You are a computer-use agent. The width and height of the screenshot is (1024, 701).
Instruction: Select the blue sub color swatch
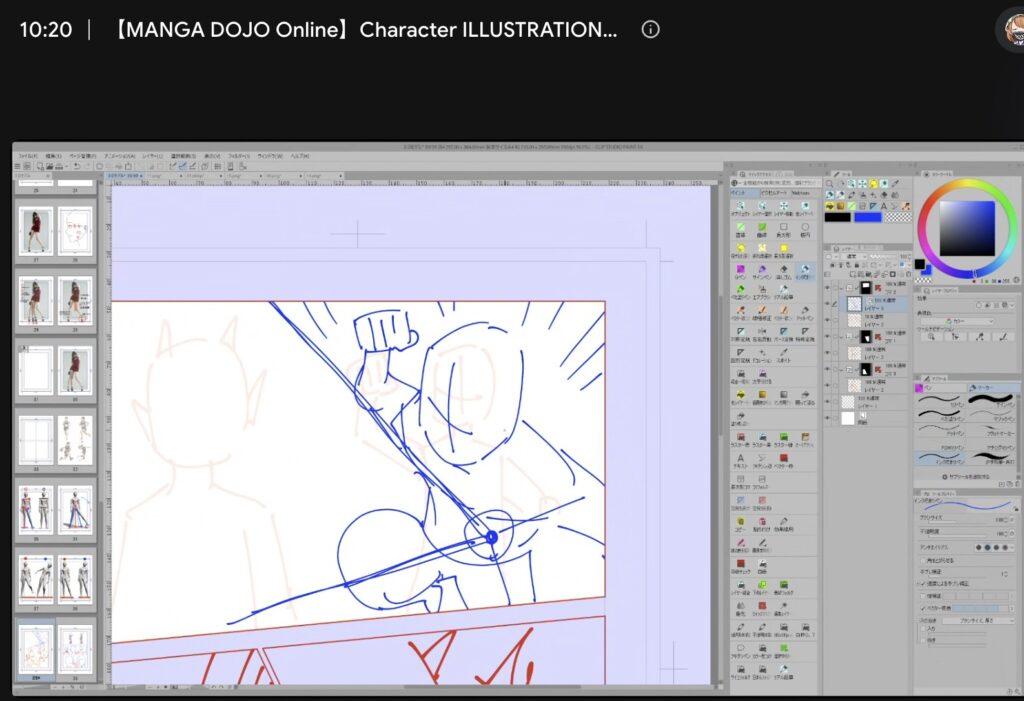pos(867,218)
